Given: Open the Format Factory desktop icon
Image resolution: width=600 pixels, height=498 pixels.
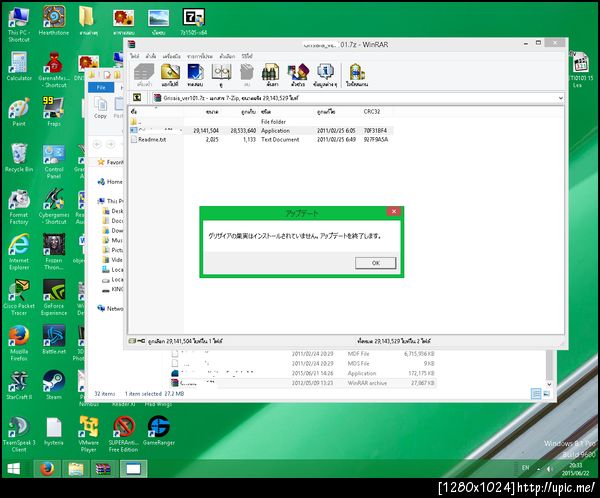Looking at the screenshot, I should (x=19, y=207).
